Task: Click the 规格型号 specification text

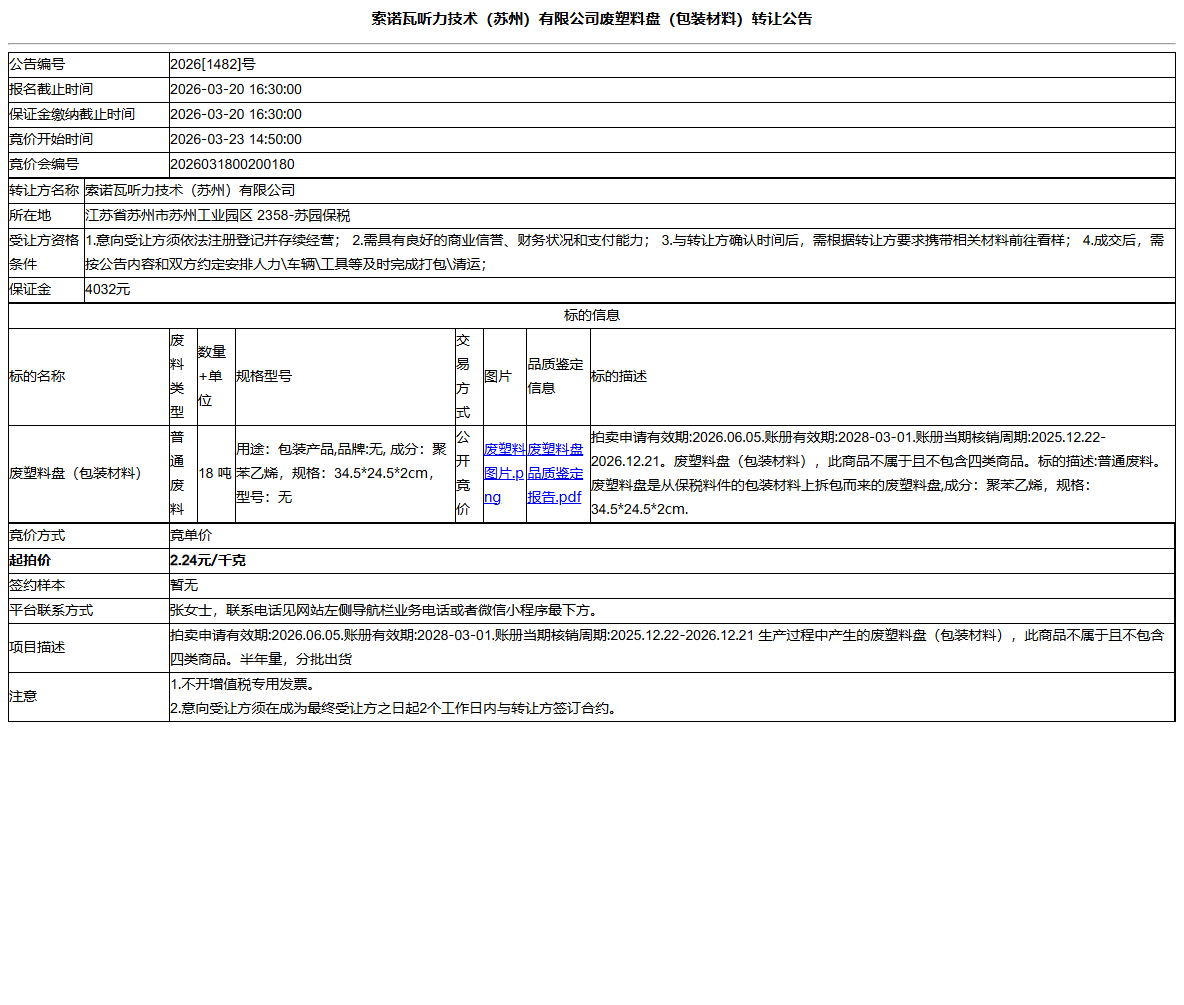Action: [x=340, y=473]
